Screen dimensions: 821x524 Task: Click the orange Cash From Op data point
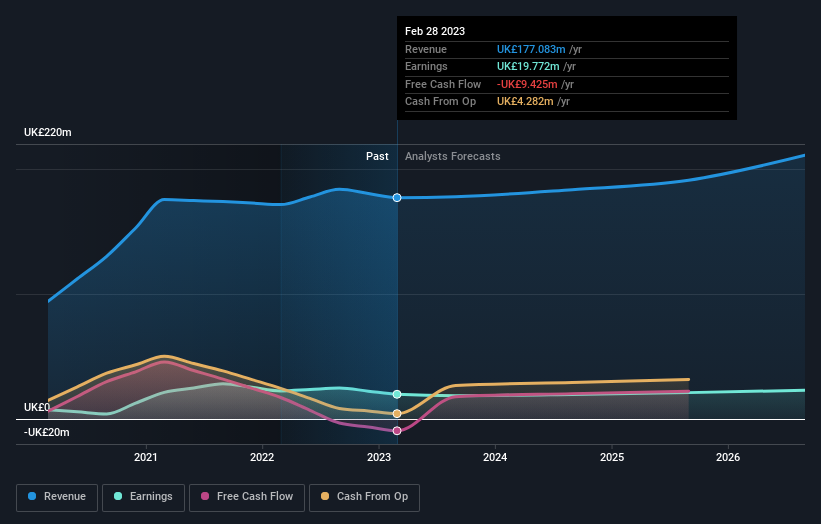397,414
